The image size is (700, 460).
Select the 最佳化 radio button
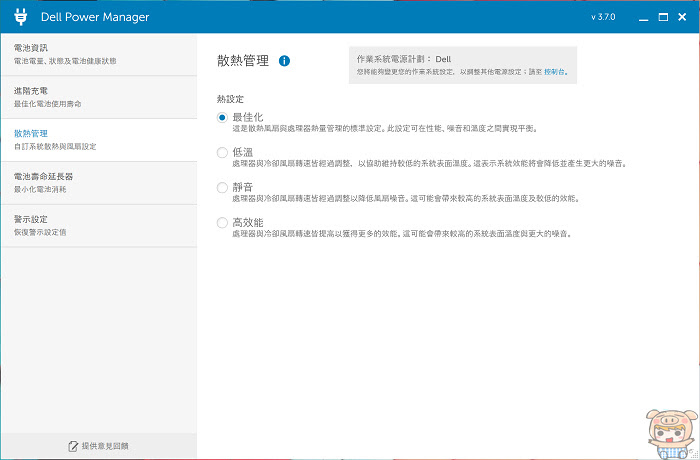[222, 117]
